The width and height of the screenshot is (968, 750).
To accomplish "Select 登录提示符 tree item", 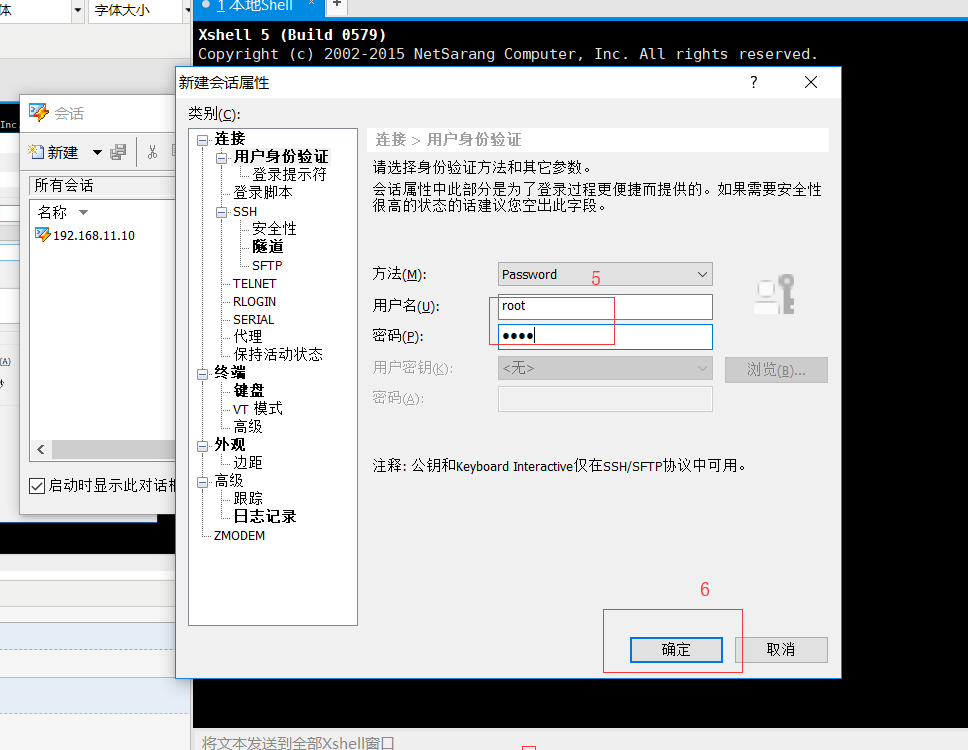I will [289, 175].
